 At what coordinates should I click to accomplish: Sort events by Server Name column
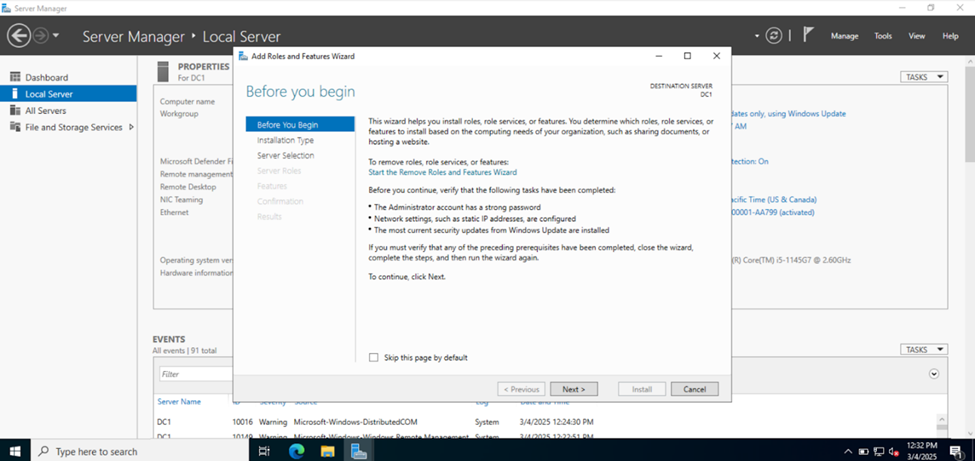coord(179,402)
